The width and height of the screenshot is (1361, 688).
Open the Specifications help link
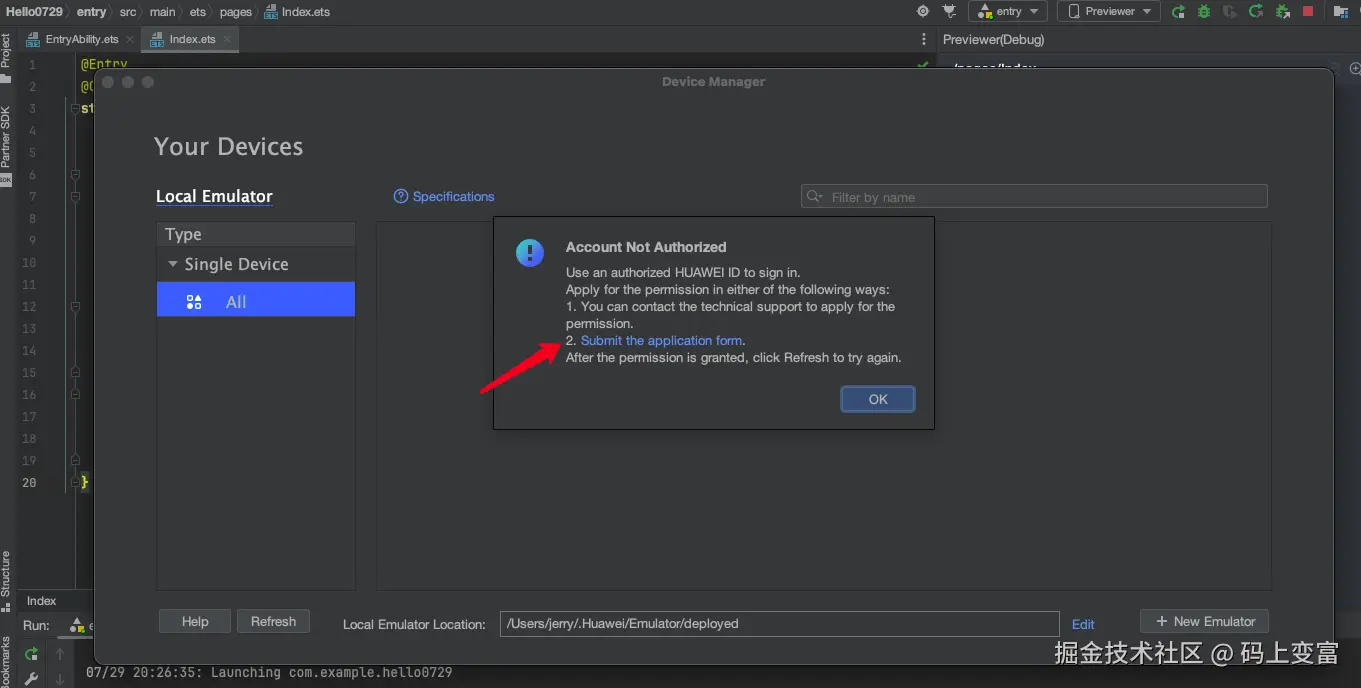coord(444,196)
